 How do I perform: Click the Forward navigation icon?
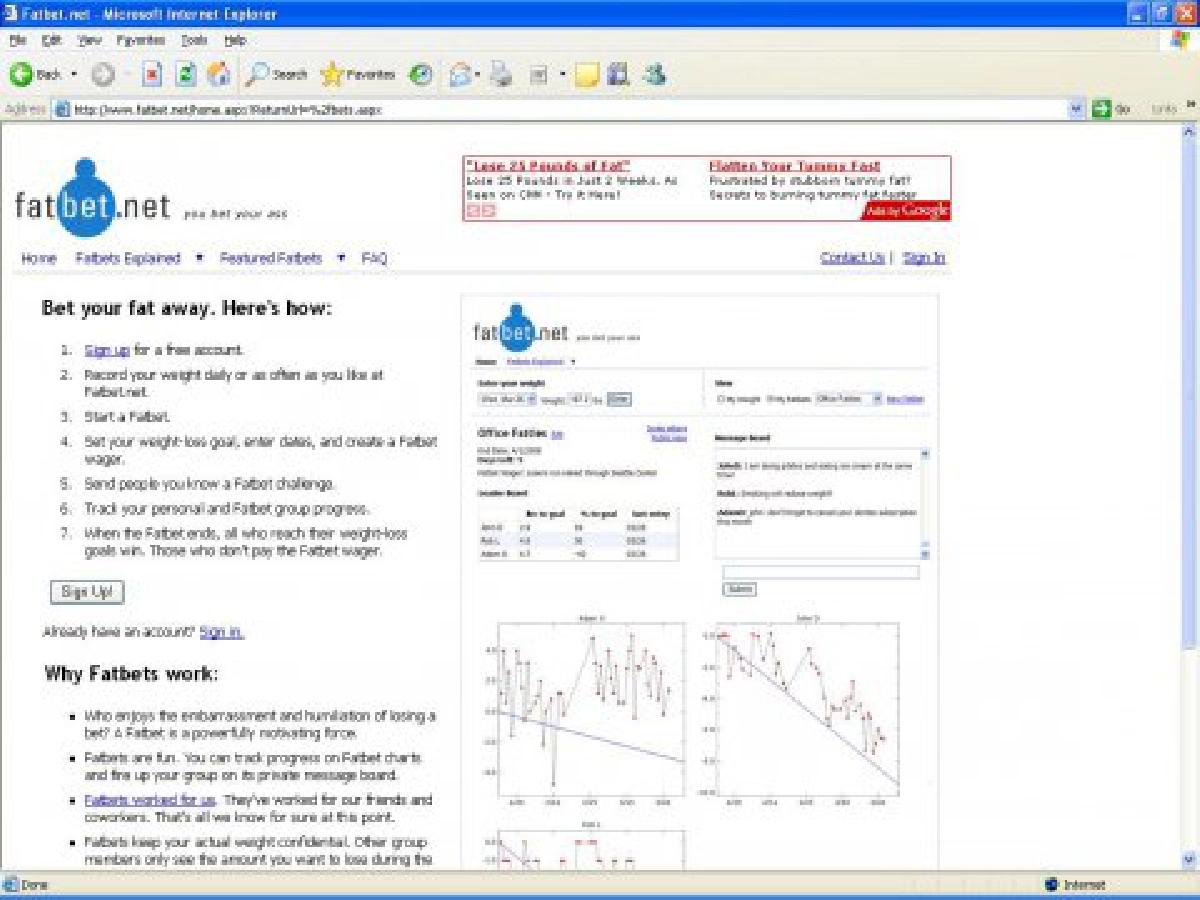coord(102,74)
